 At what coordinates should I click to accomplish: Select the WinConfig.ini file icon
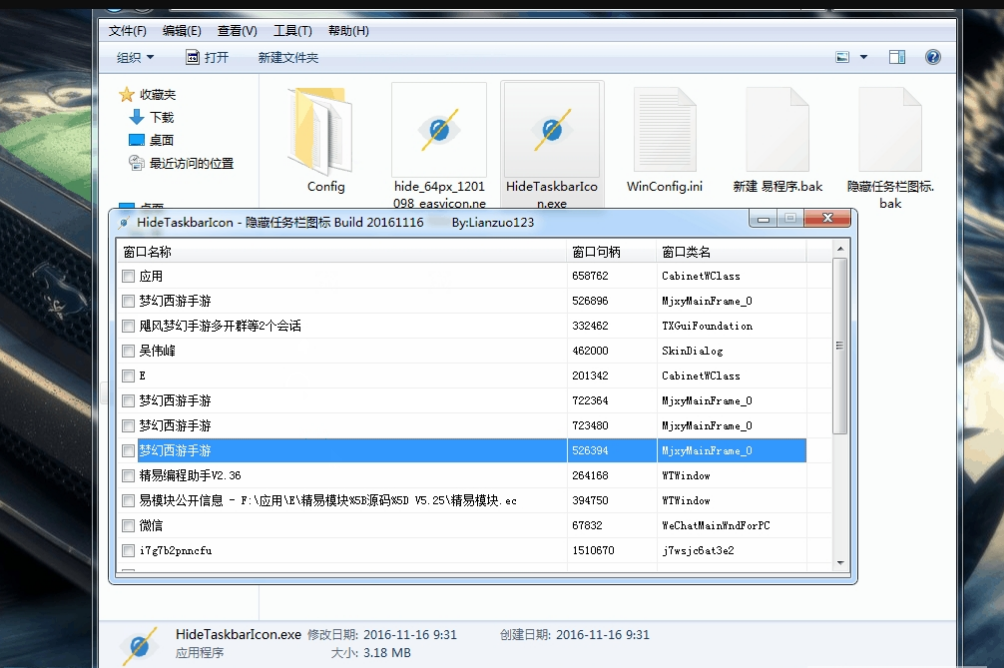pyautogui.click(x=665, y=131)
